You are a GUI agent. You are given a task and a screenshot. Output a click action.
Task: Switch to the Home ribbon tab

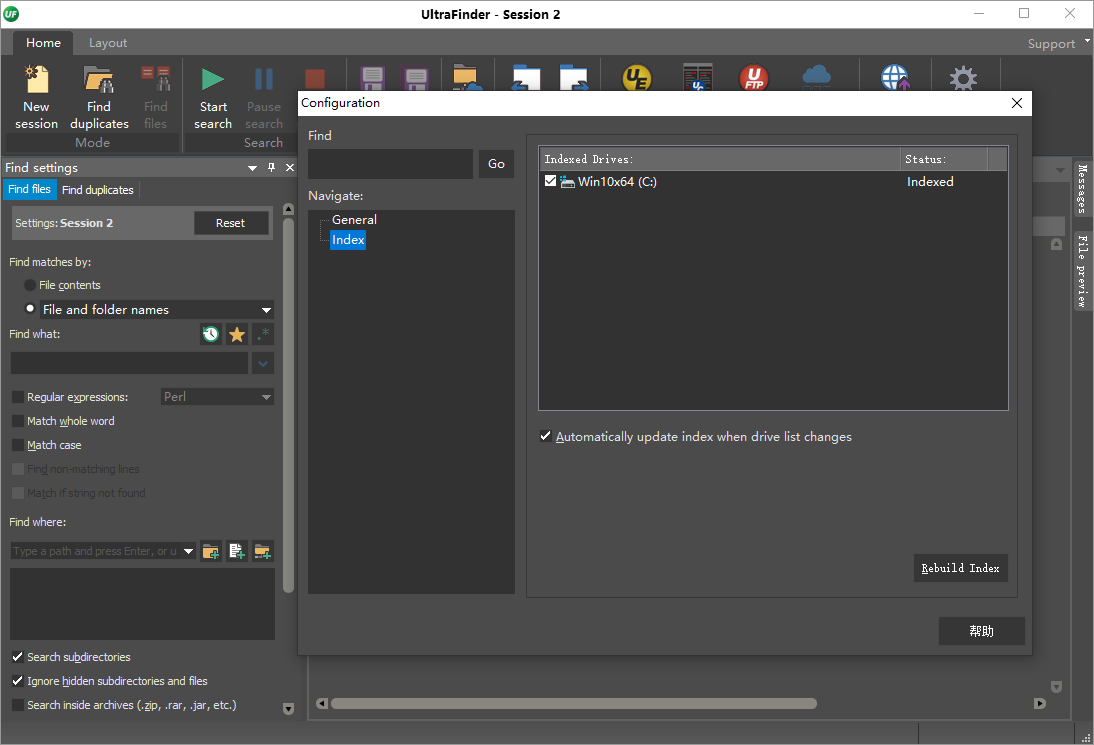coord(43,43)
